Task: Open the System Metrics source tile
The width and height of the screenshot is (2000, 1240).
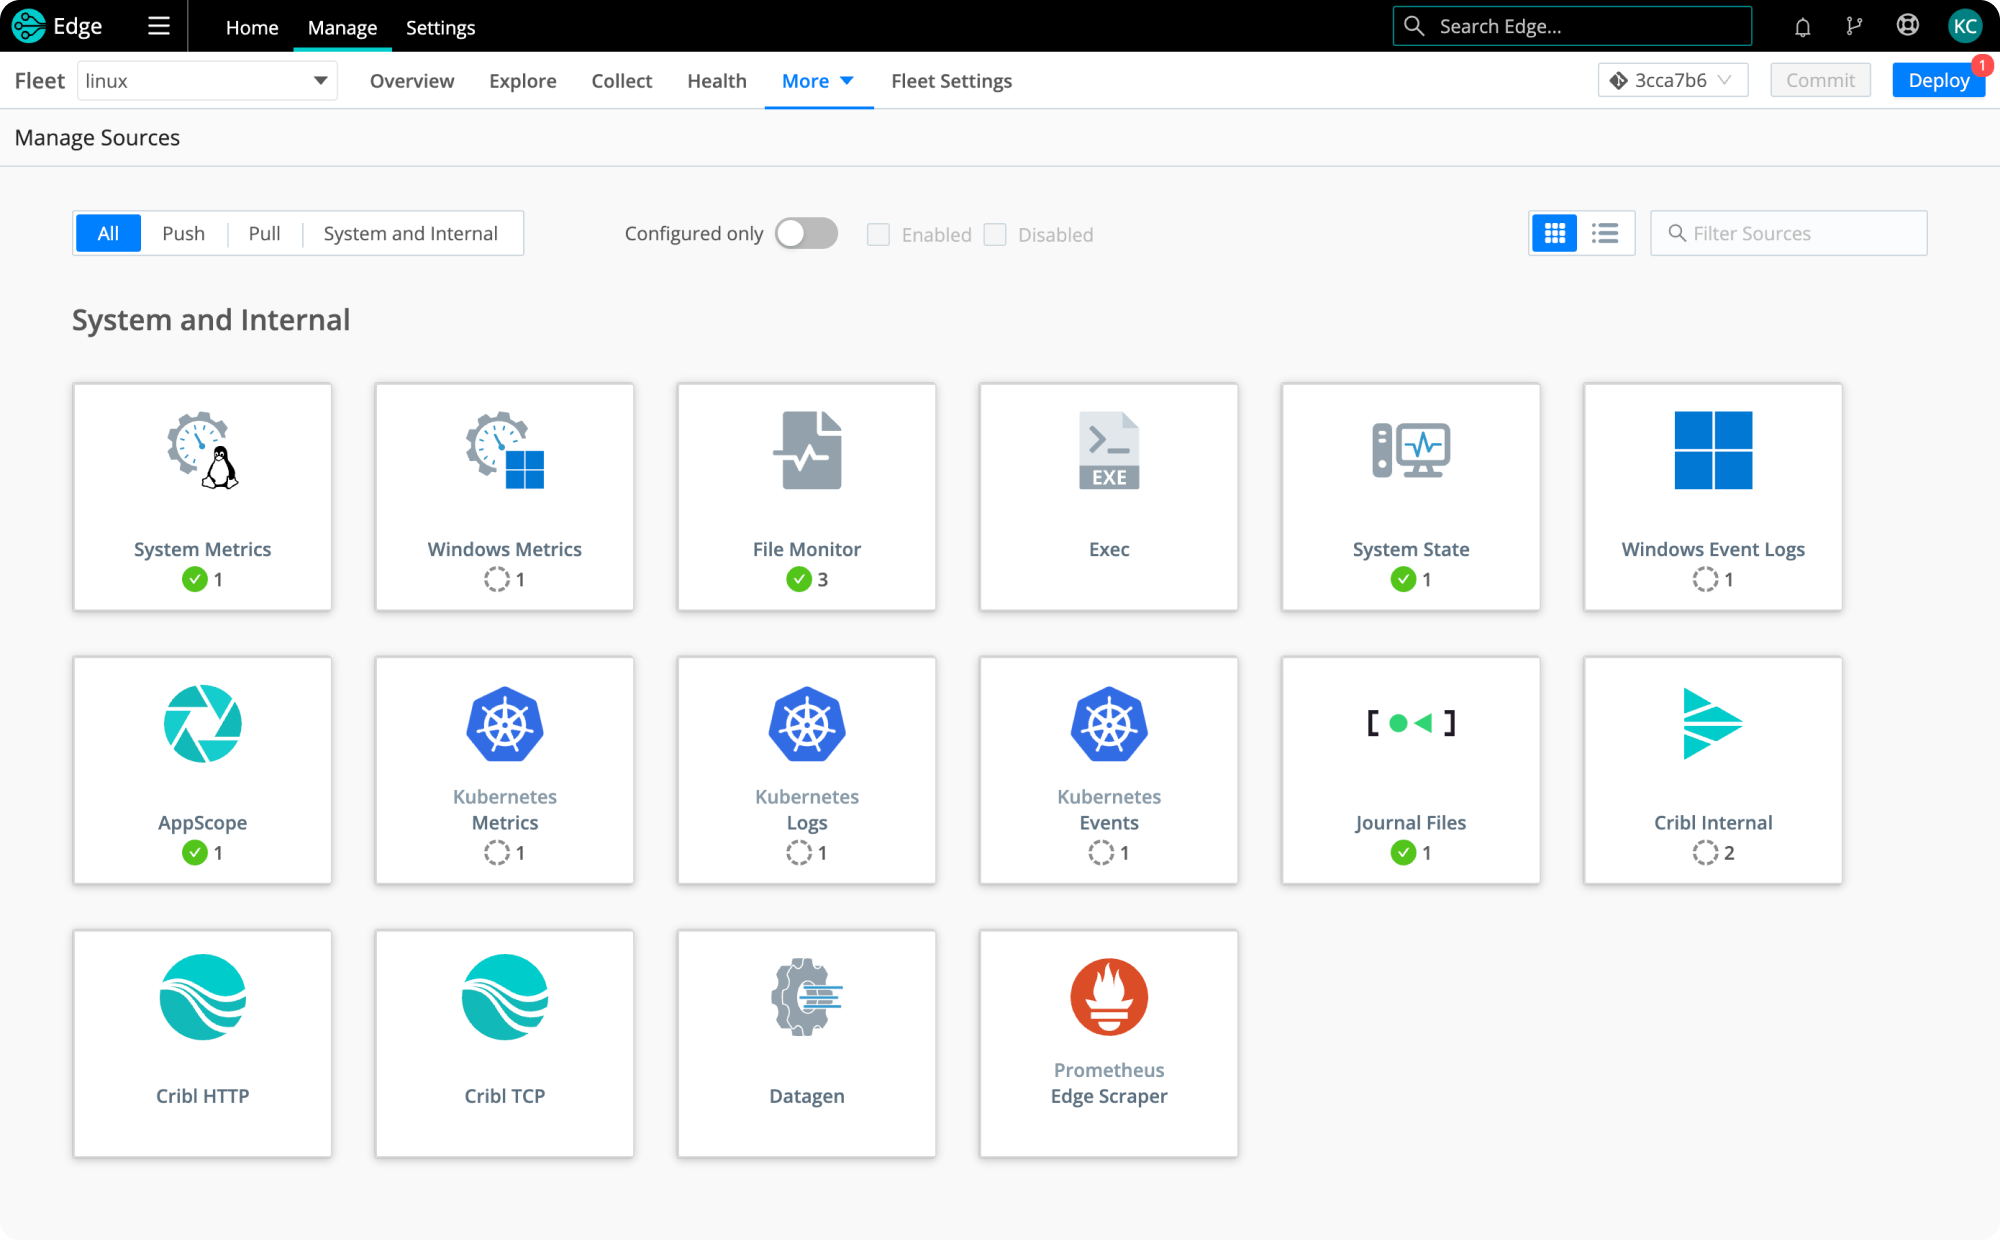Action: [202, 497]
